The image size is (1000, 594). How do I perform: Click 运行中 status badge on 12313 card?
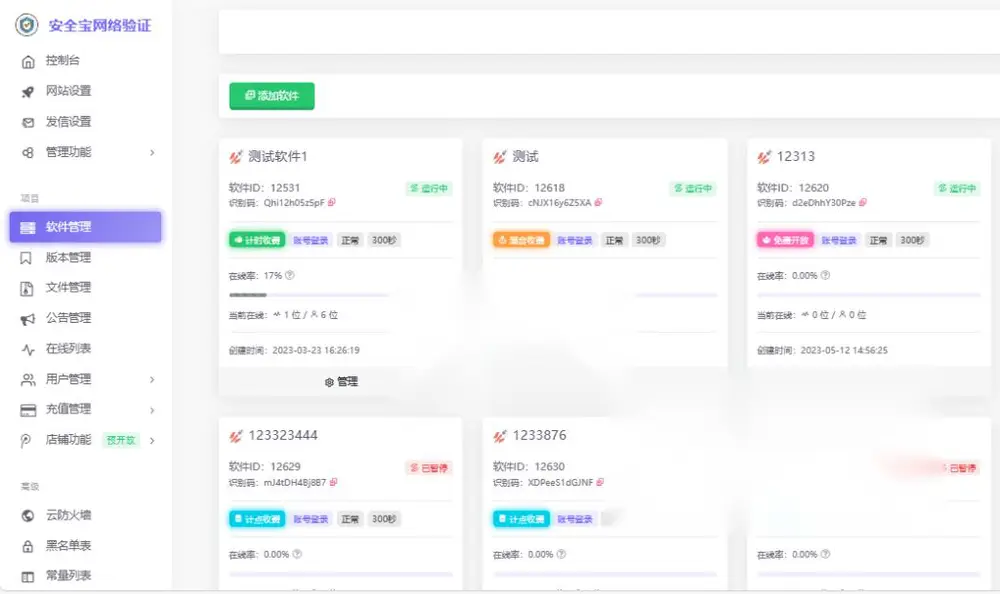coord(957,188)
